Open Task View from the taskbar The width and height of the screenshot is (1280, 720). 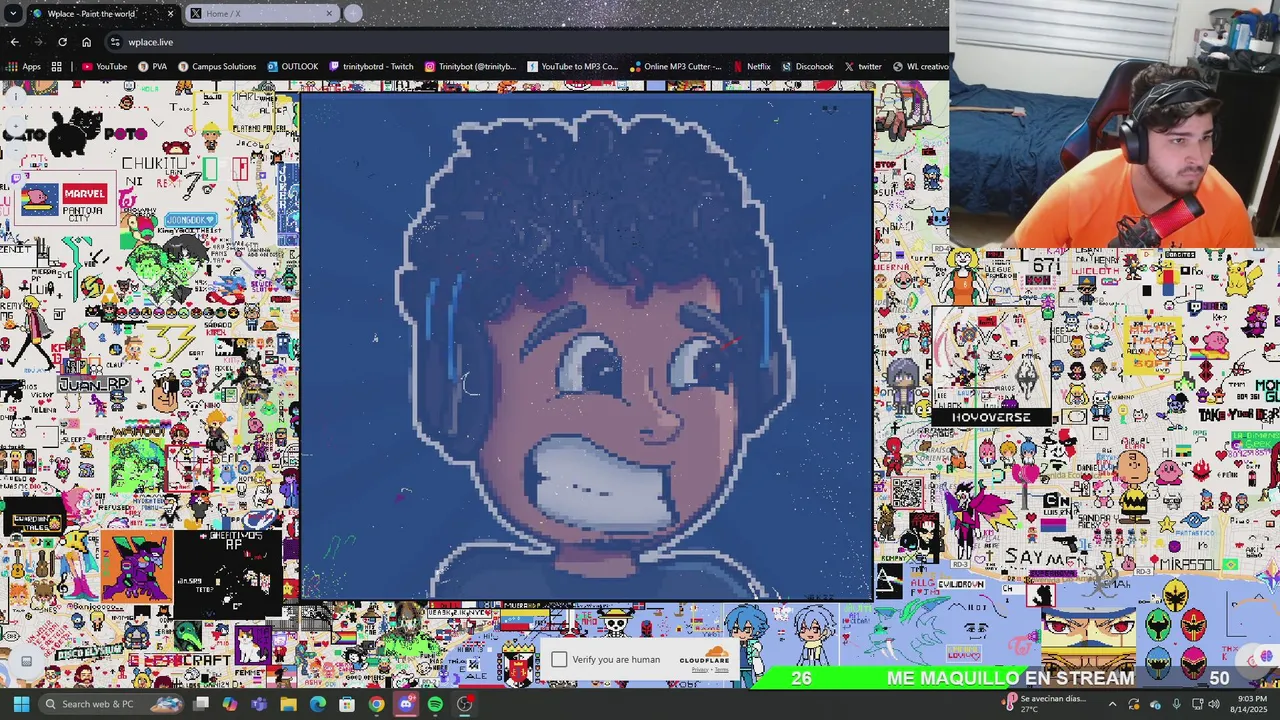pyautogui.click(x=201, y=704)
